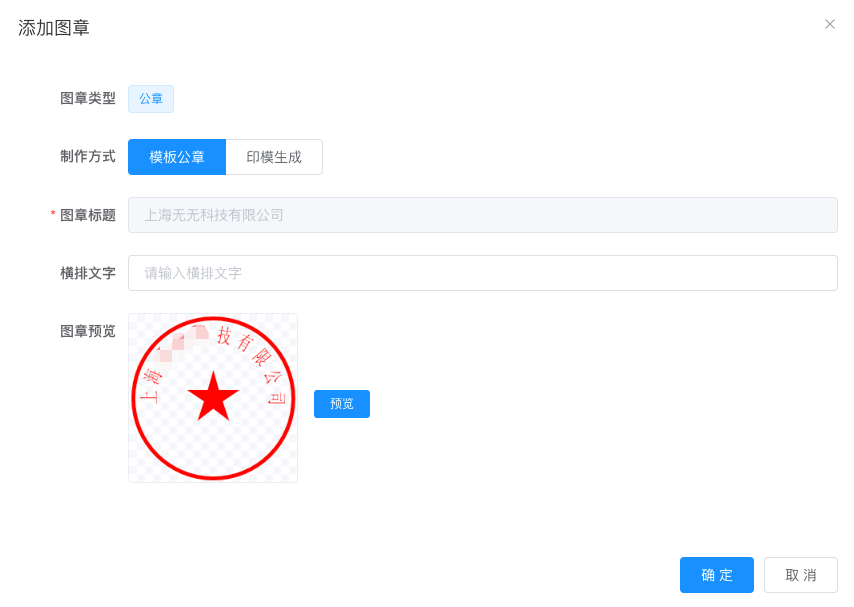
Task: Click the 横排文字 label
Action: 88,273
